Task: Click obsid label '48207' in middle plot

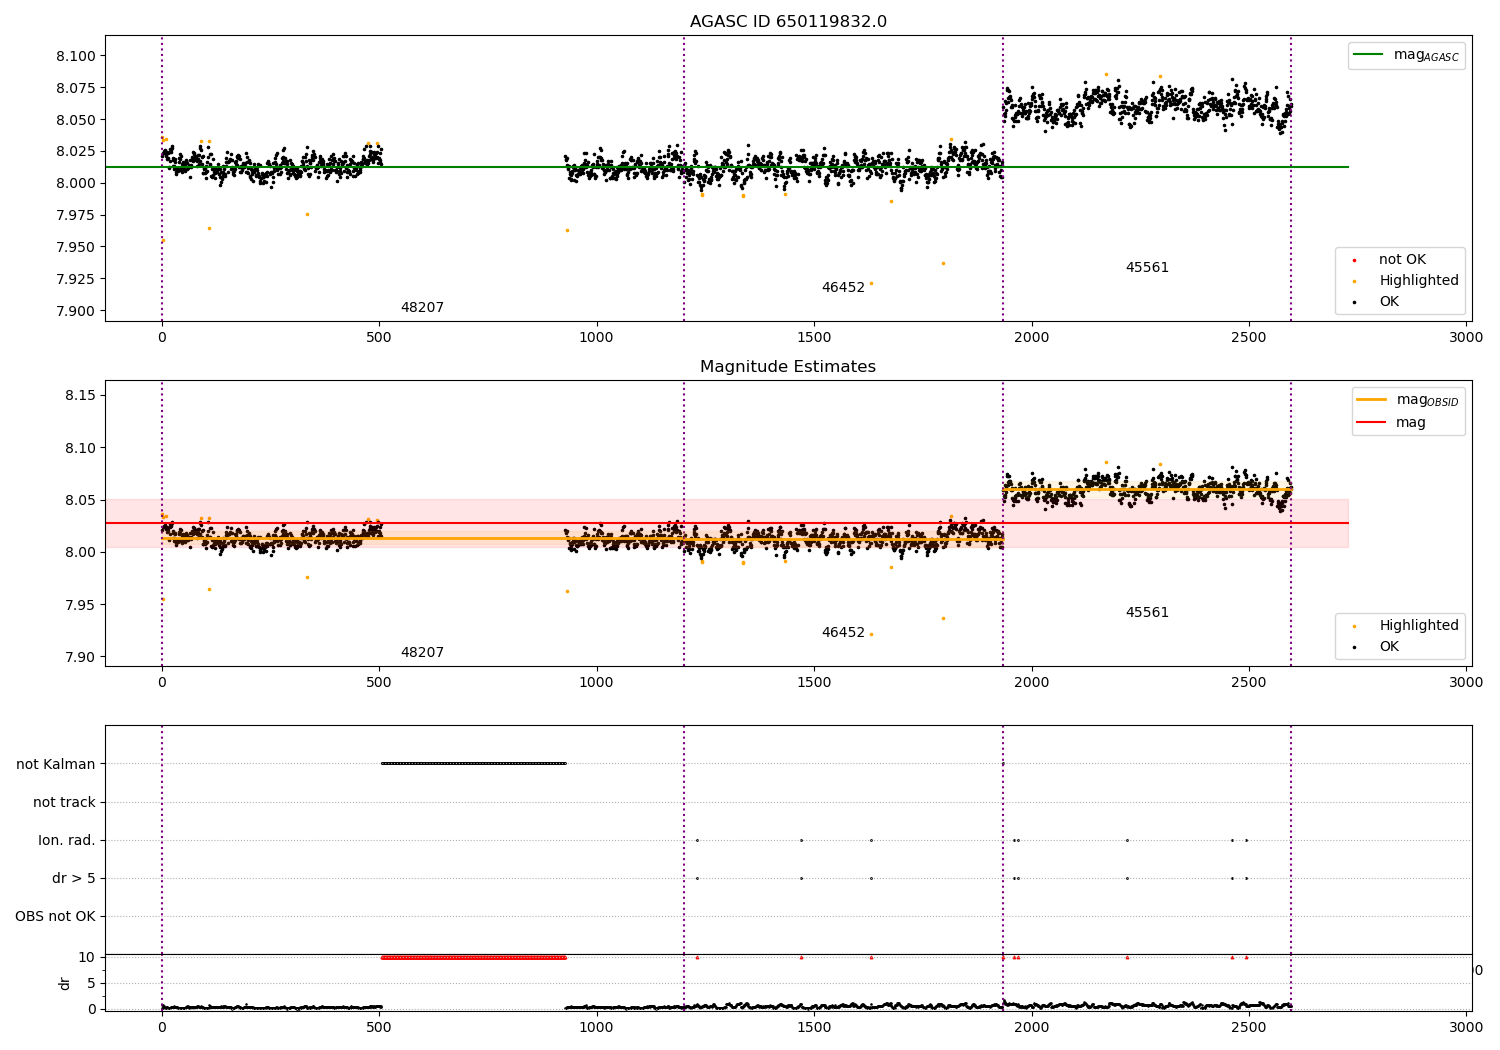Action: (x=422, y=653)
